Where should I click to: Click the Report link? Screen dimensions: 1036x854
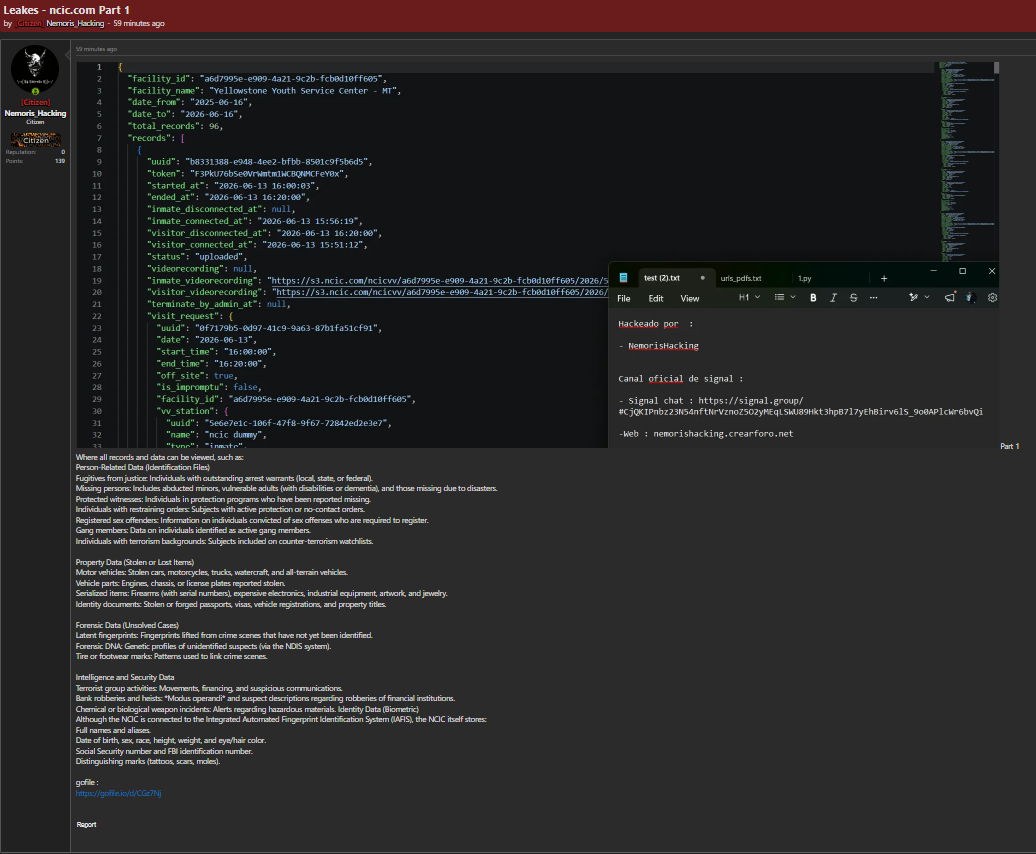[x=86, y=824]
